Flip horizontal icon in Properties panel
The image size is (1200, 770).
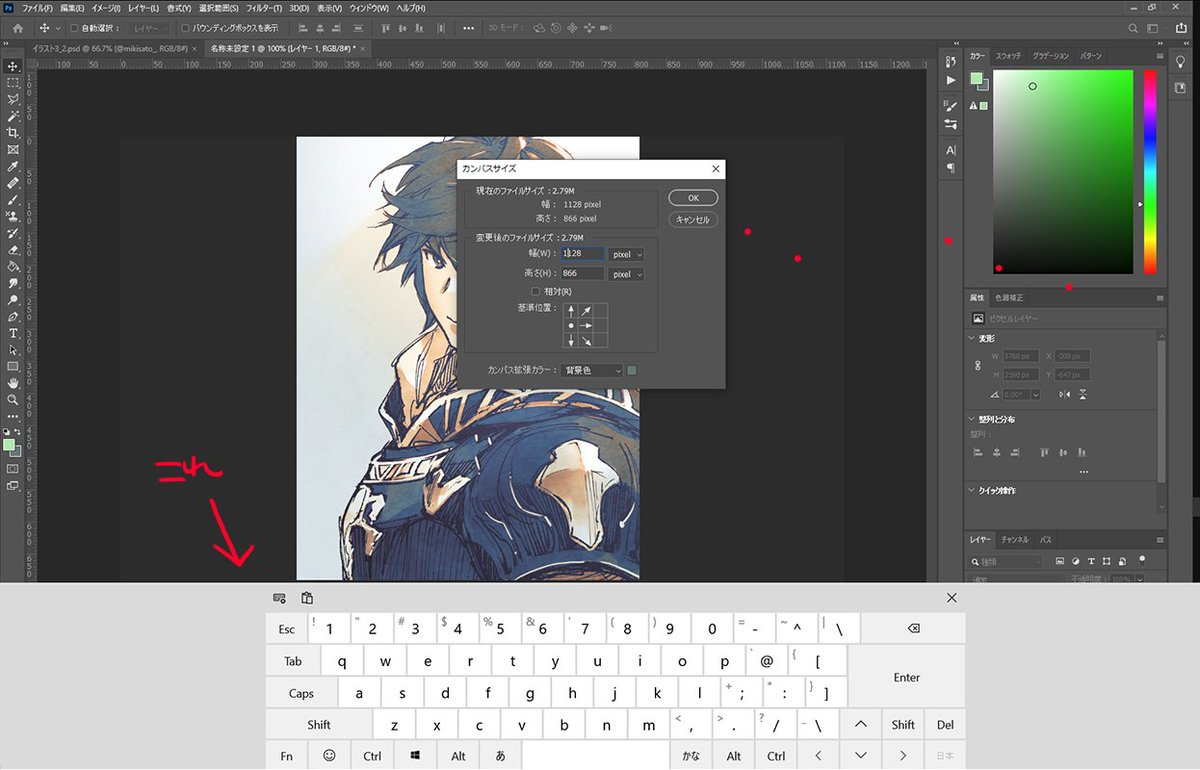click(1064, 394)
